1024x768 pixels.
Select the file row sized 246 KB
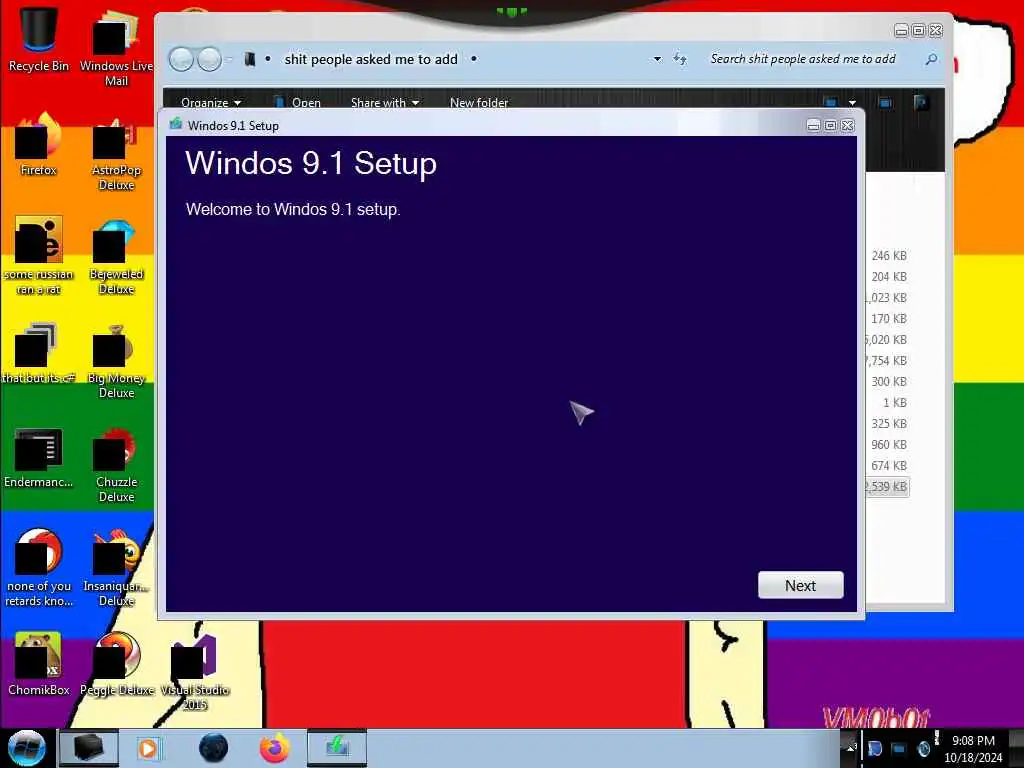coord(889,255)
